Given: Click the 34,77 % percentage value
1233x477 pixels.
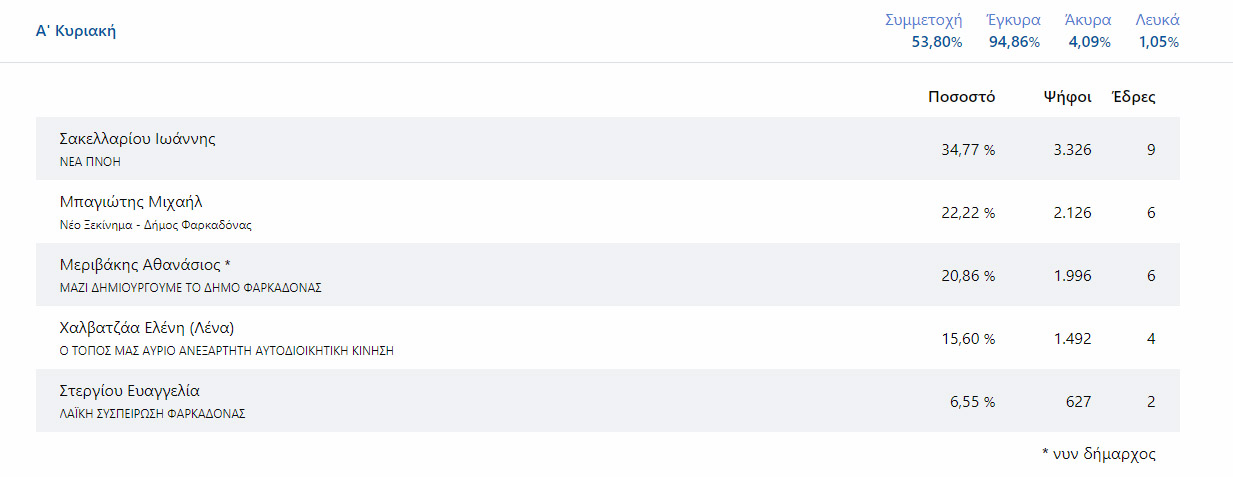Looking at the screenshot, I should [968, 150].
